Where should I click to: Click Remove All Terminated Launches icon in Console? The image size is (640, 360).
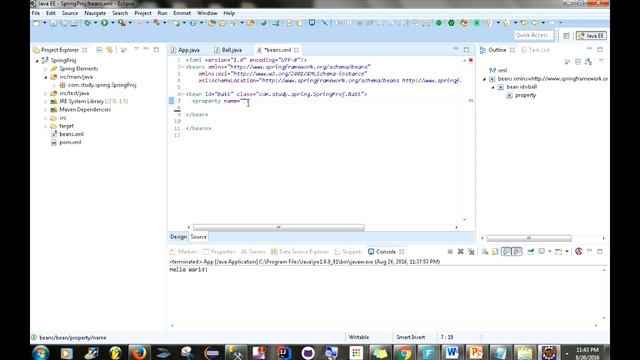click(x=471, y=251)
